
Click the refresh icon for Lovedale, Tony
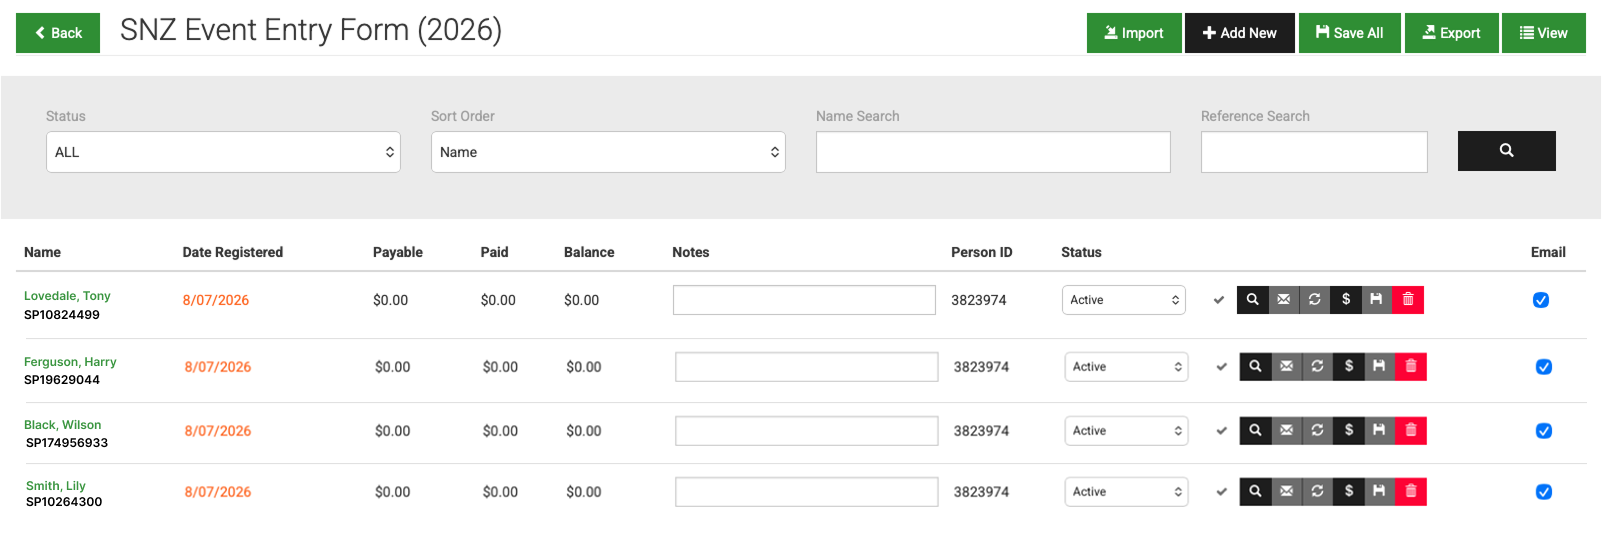(1315, 300)
